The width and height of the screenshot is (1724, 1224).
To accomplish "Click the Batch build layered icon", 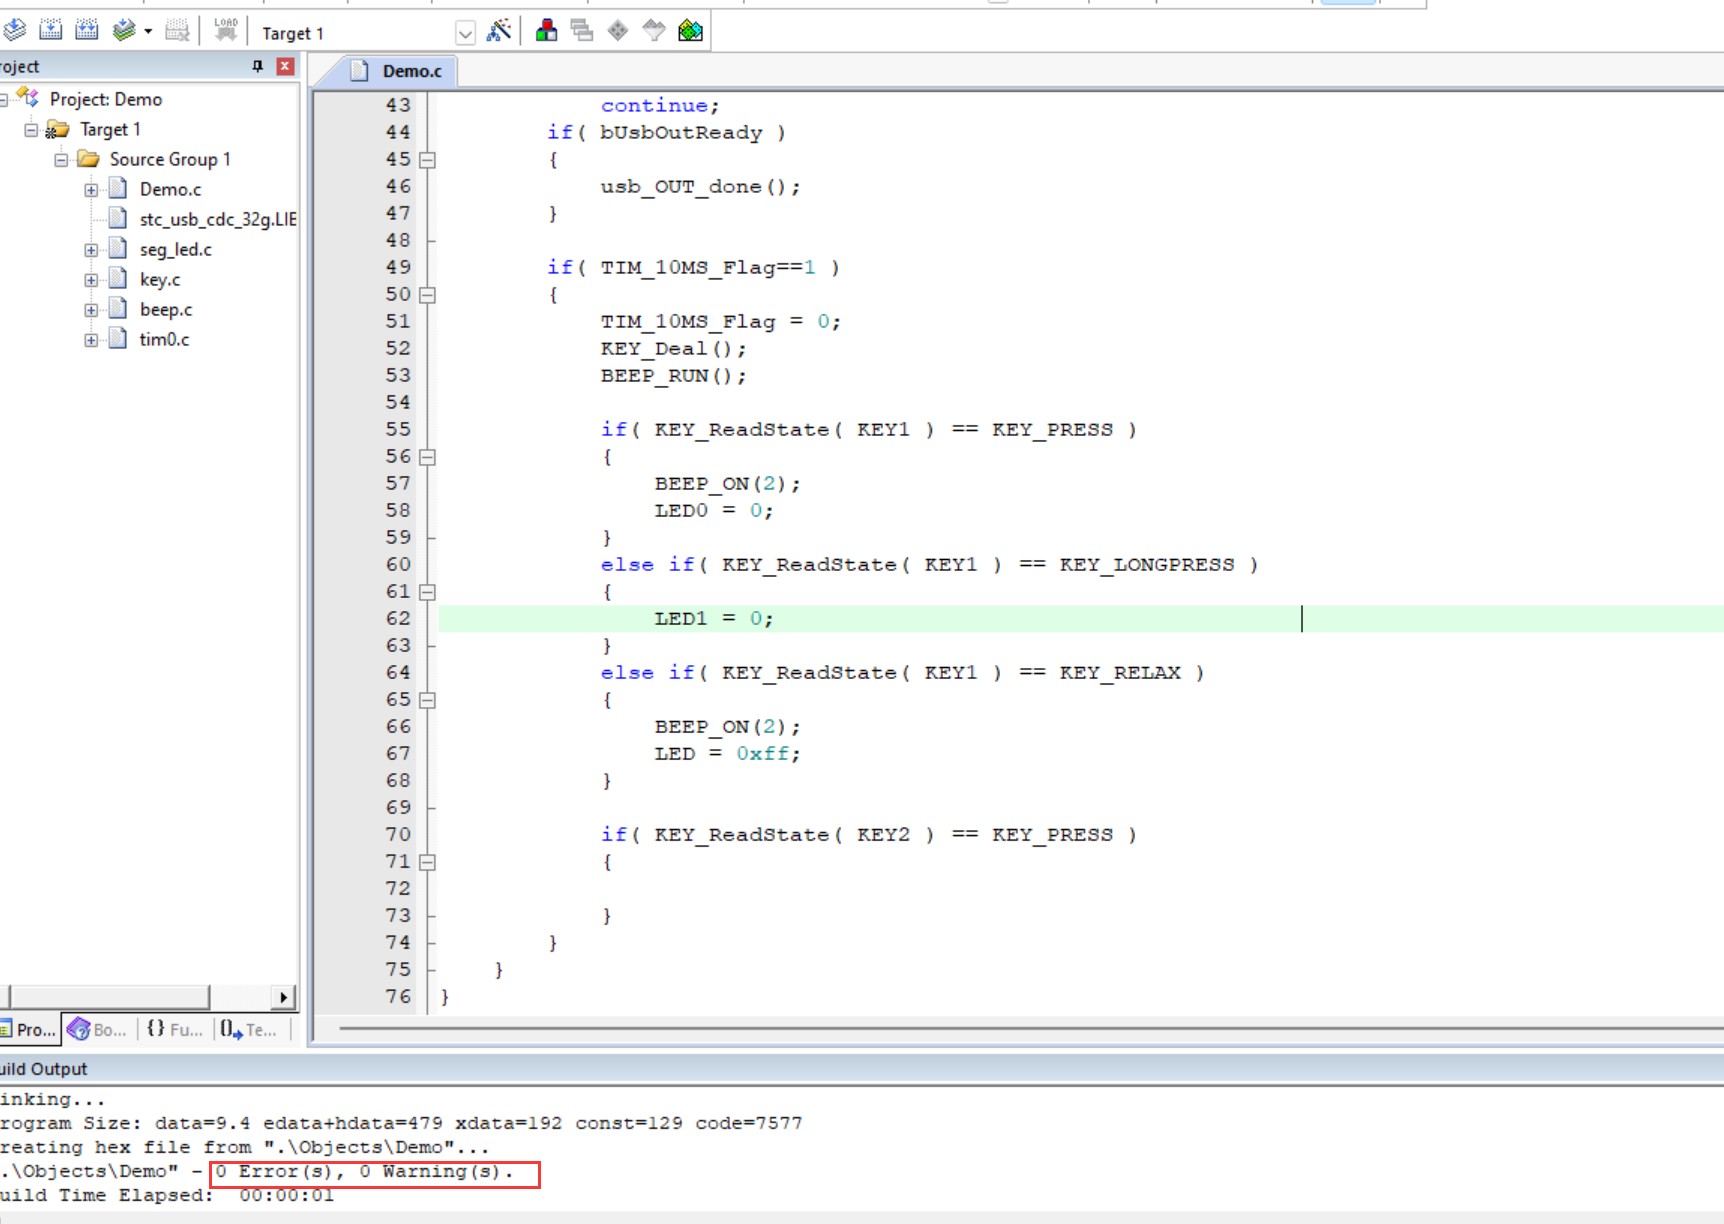I will coord(124,30).
